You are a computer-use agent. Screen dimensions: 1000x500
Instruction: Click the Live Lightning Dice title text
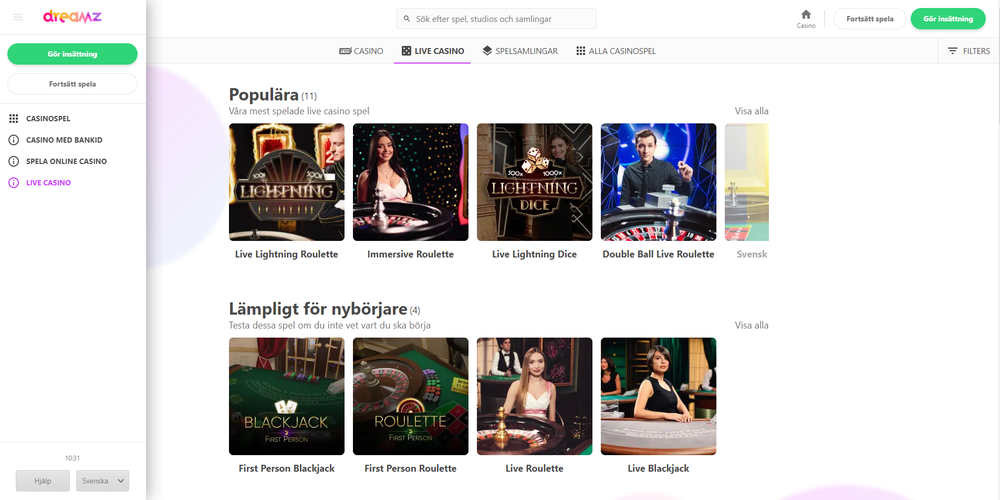point(534,254)
